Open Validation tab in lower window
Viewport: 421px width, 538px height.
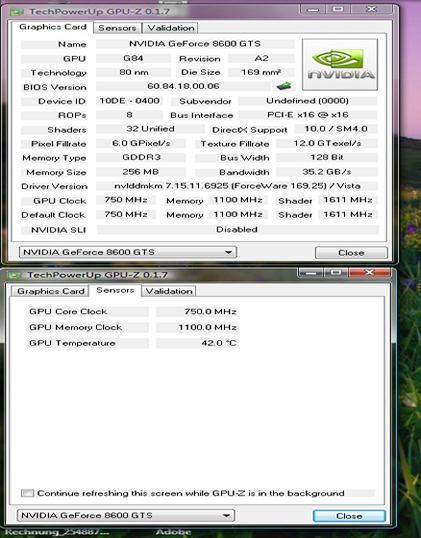(x=168, y=291)
